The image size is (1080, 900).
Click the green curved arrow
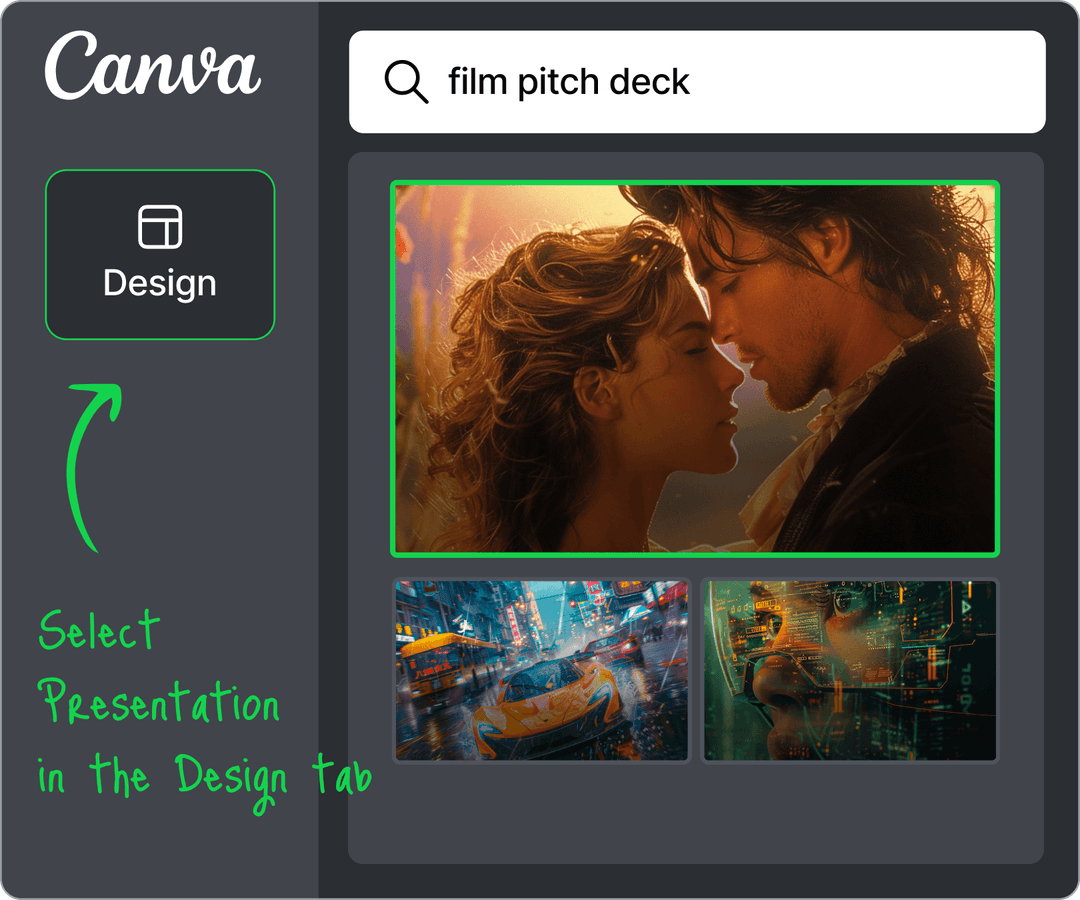point(93,467)
